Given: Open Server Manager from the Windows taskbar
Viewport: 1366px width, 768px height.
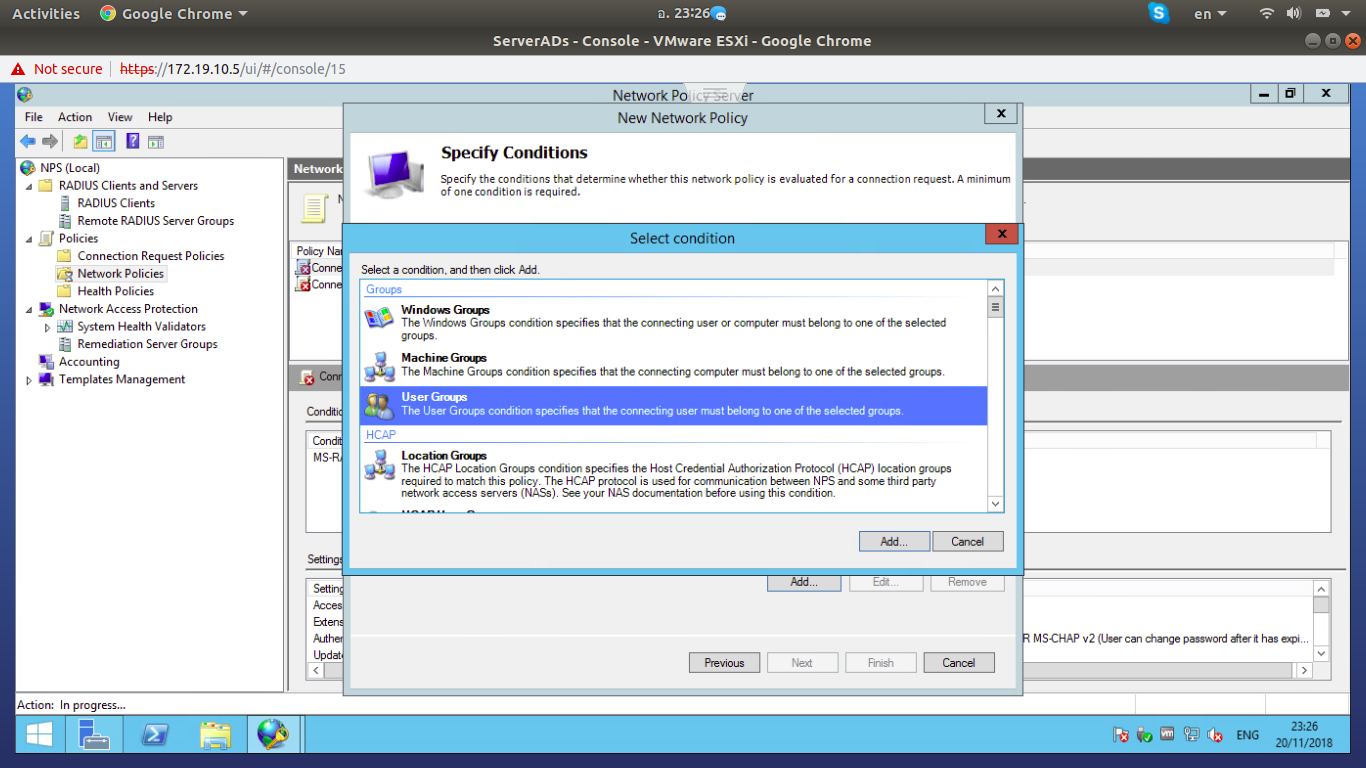Looking at the screenshot, I should [x=94, y=735].
